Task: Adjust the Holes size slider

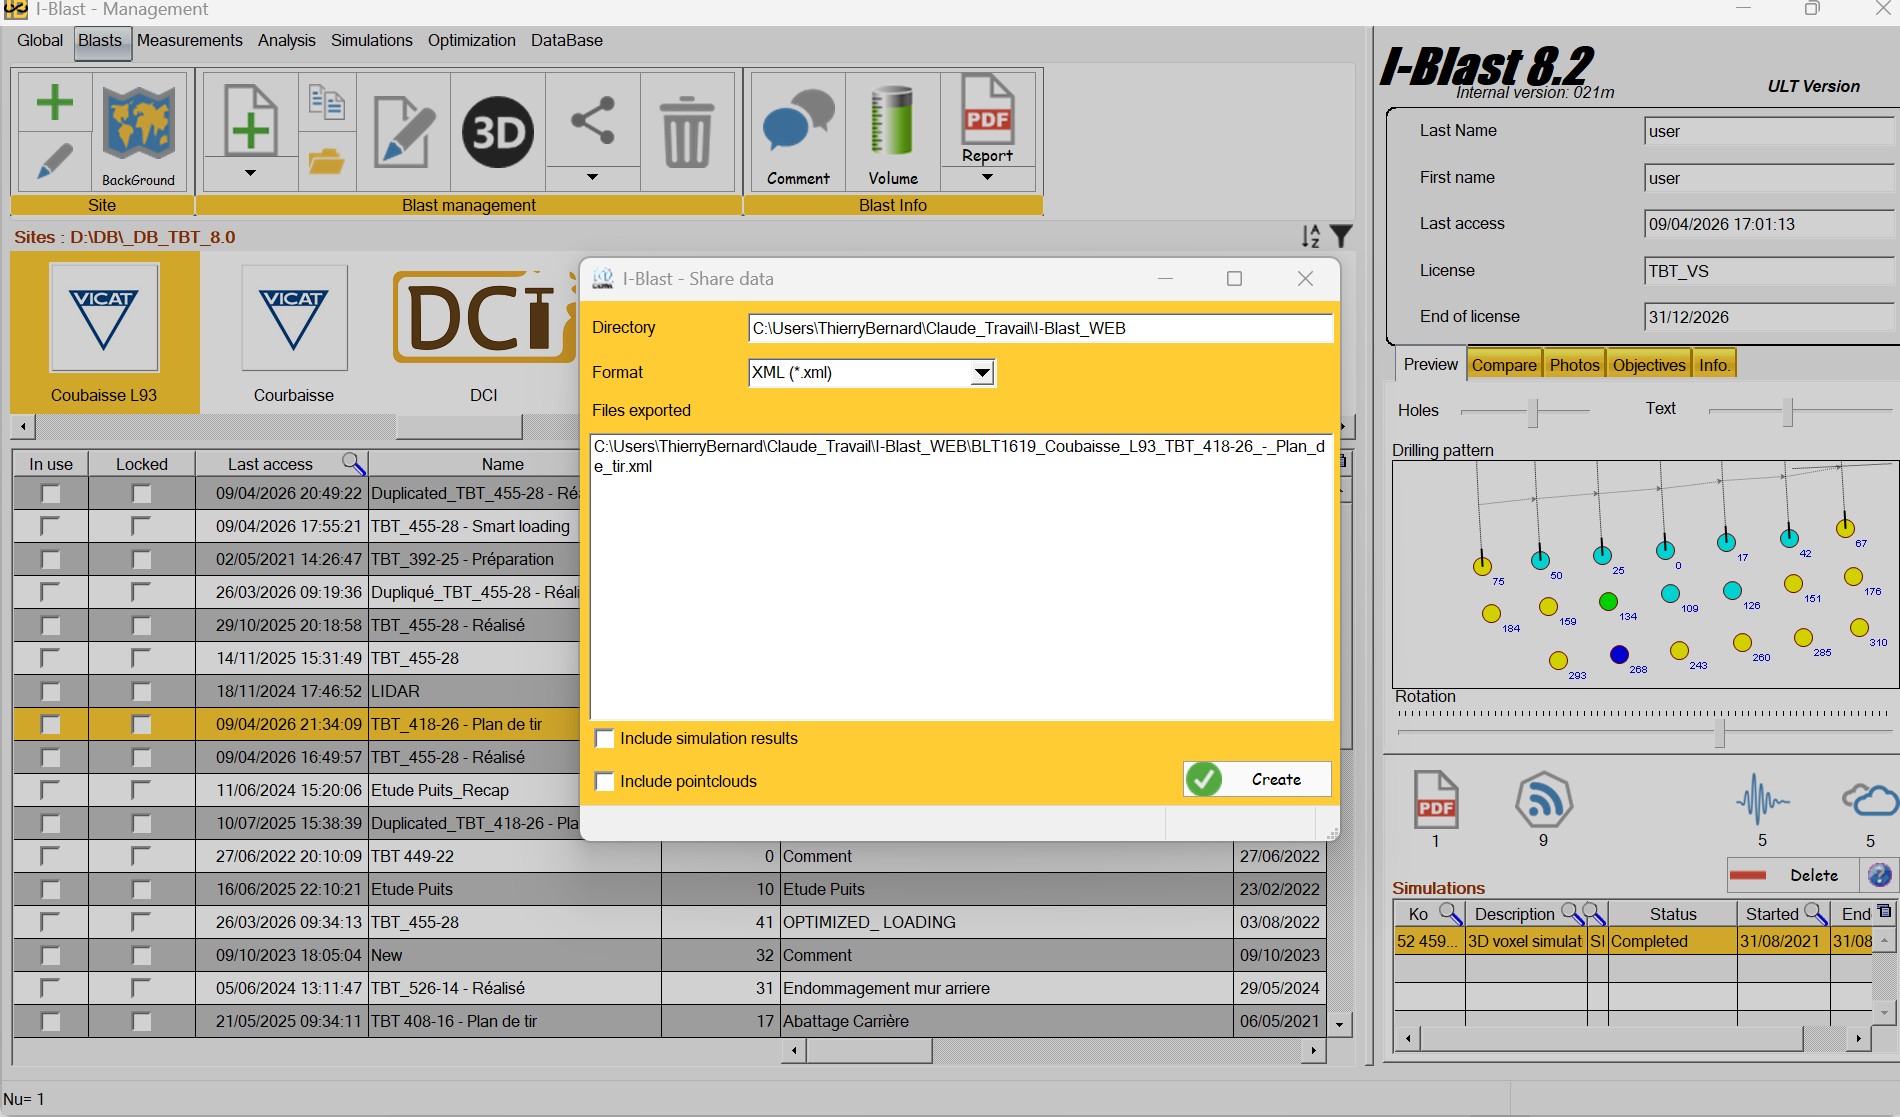Action: click(1532, 412)
